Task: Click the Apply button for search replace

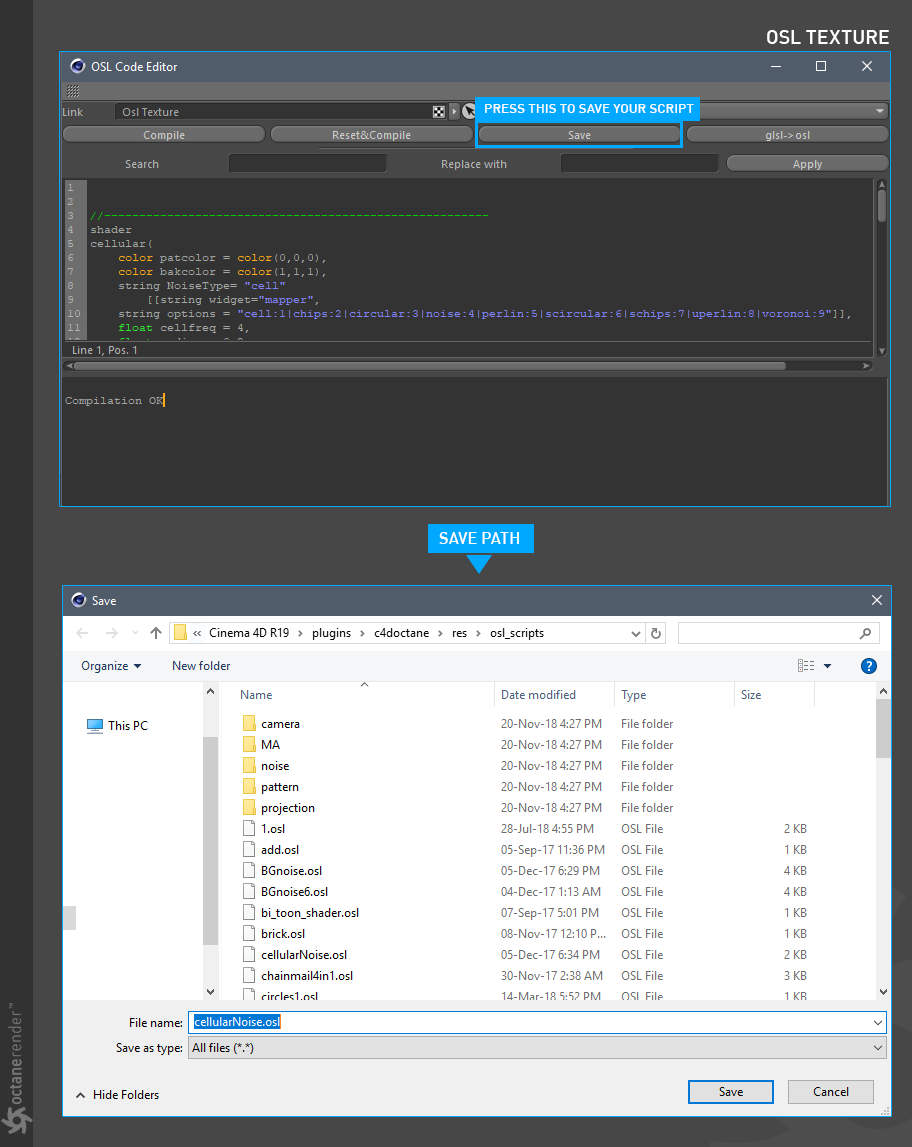Action: coord(807,164)
